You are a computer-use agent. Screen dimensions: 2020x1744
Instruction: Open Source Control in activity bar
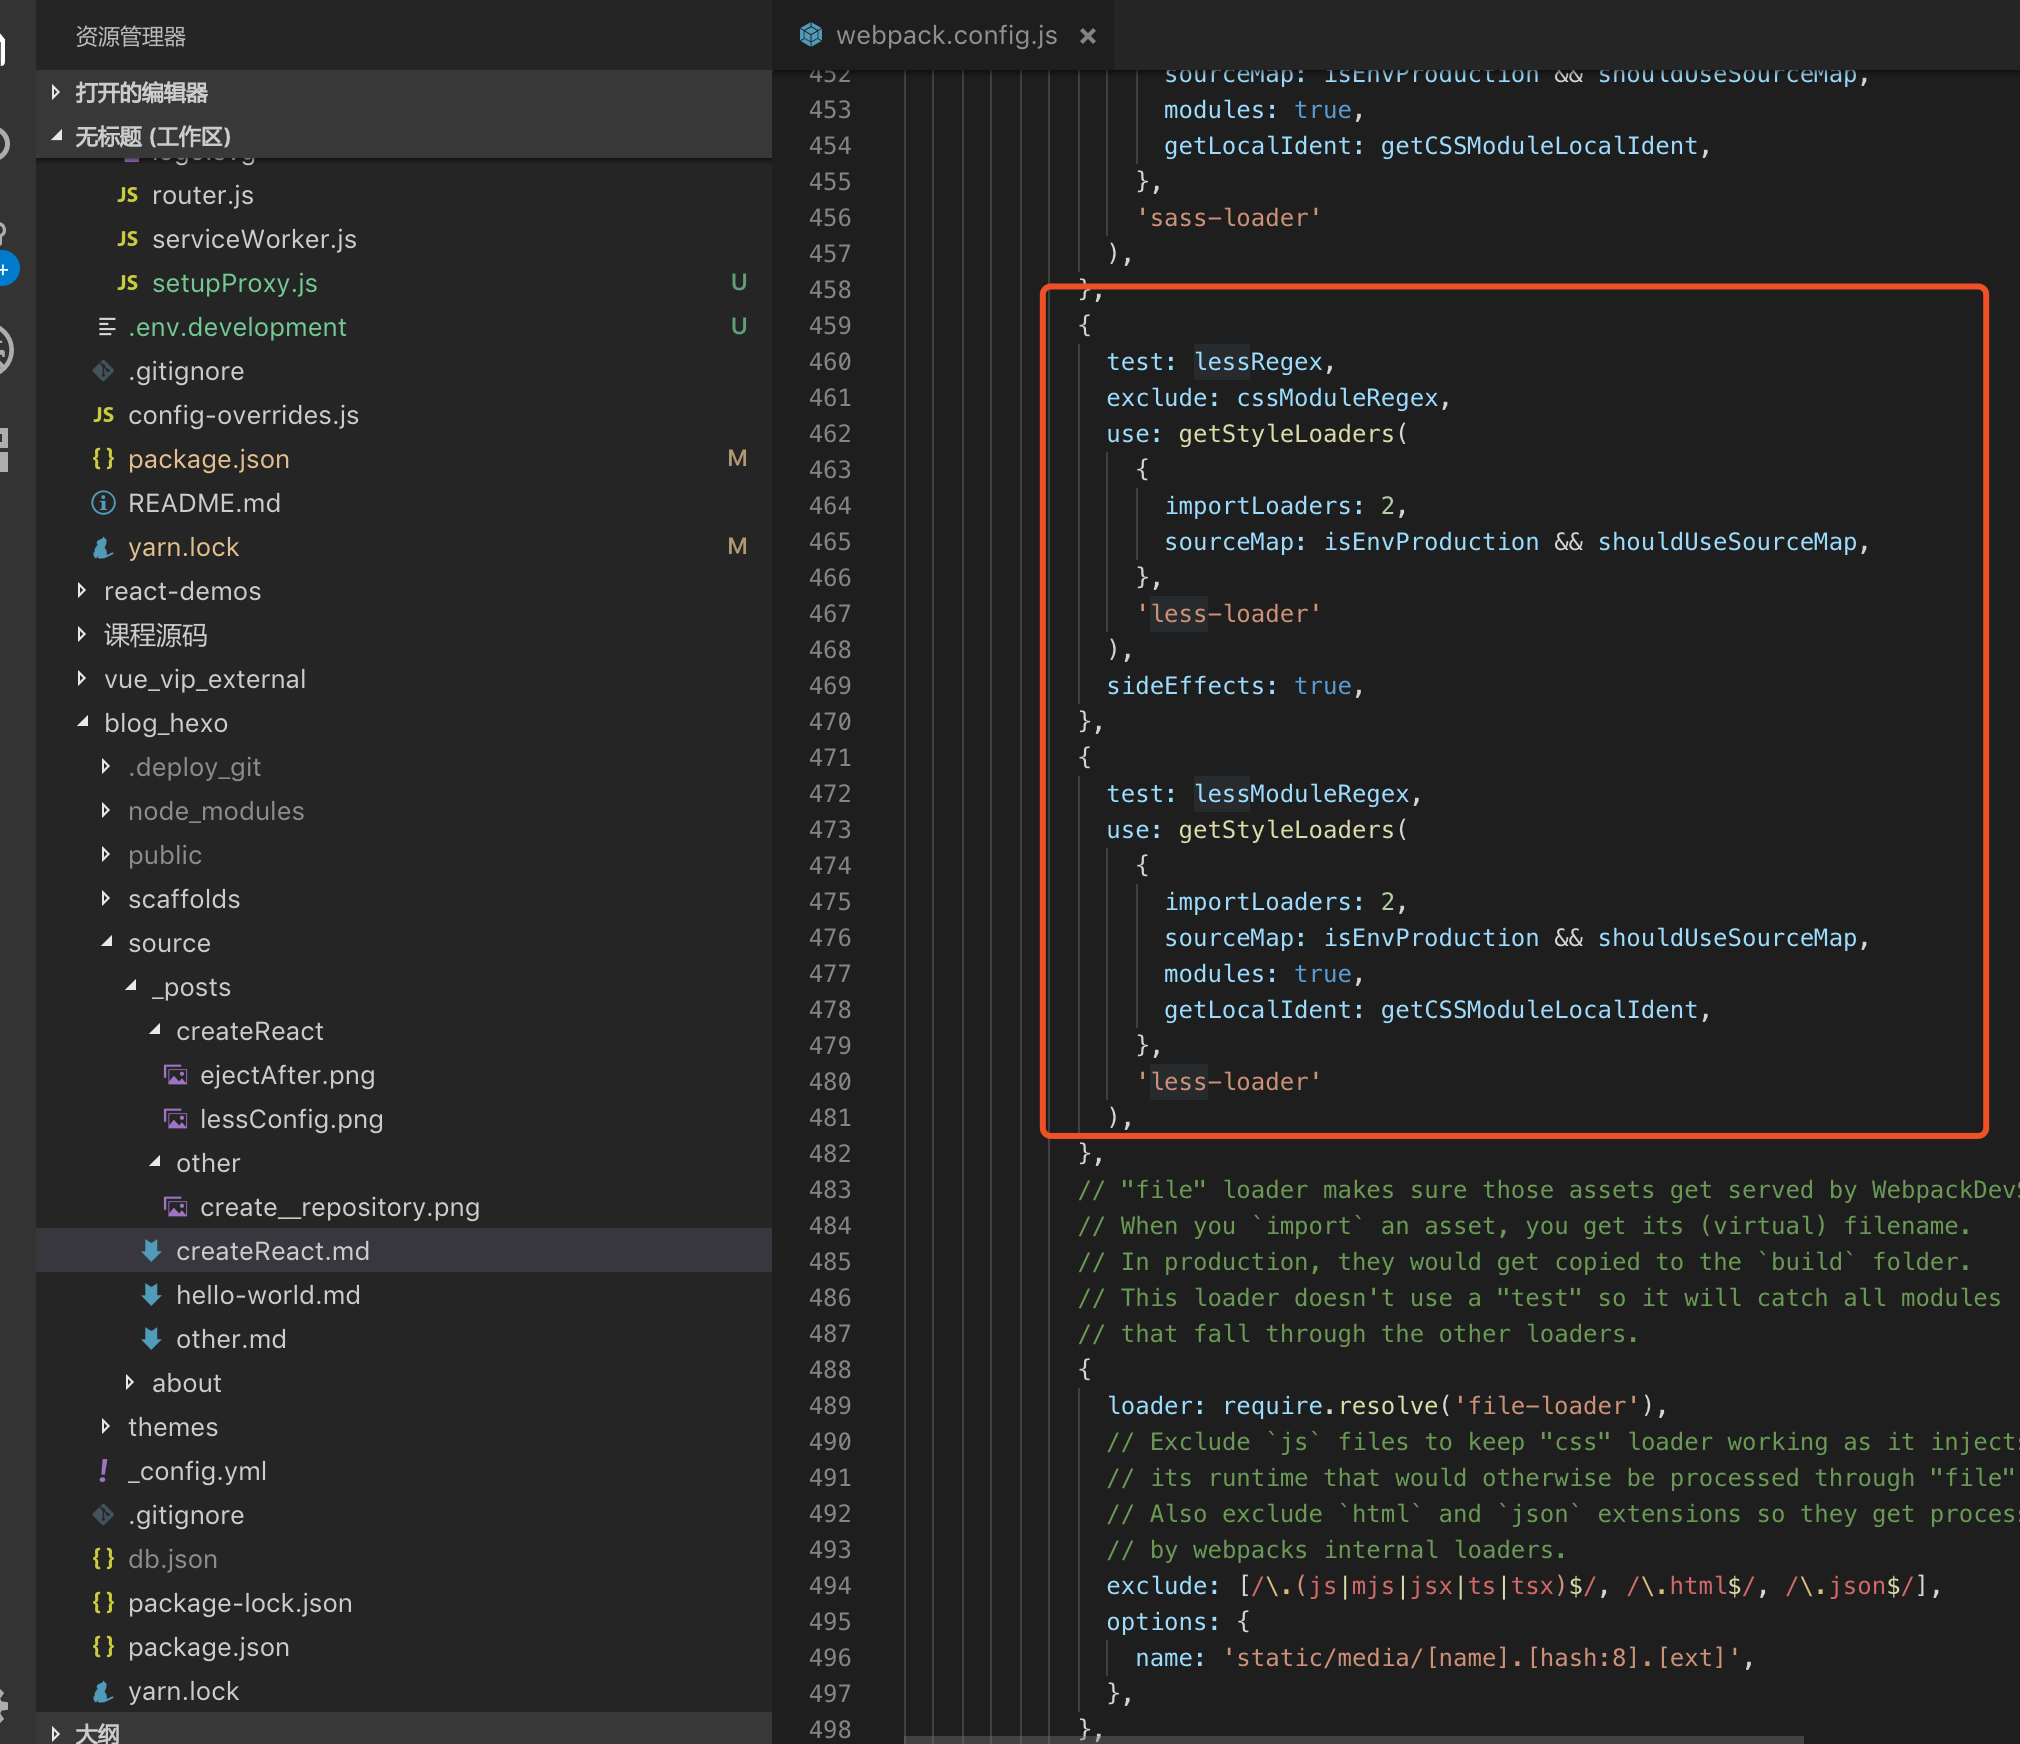tap(7, 252)
